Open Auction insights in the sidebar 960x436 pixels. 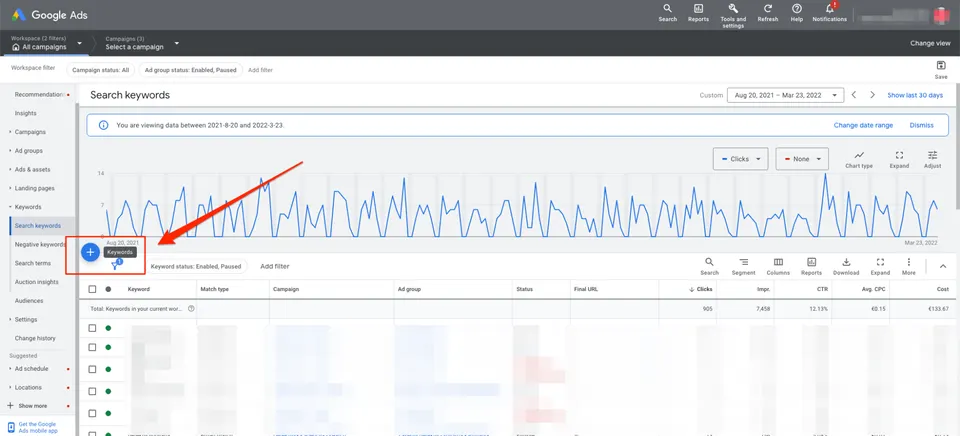pyautogui.click(x=37, y=282)
